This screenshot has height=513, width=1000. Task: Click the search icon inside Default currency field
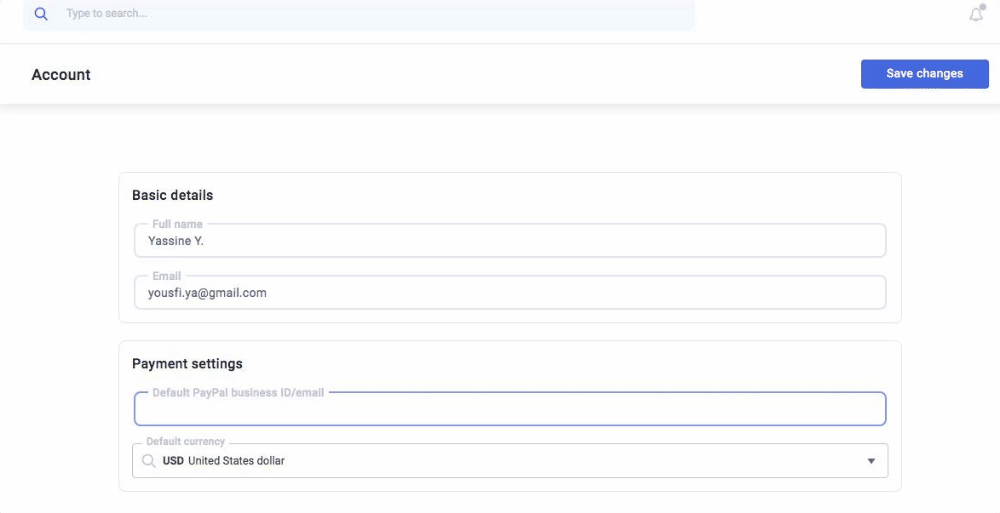148,461
